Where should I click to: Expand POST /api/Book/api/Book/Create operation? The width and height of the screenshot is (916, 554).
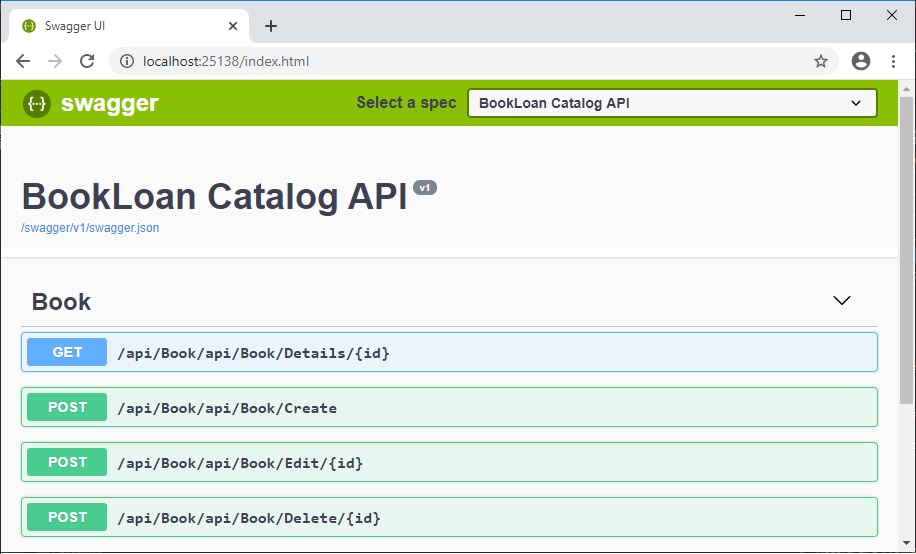(449, 407)
